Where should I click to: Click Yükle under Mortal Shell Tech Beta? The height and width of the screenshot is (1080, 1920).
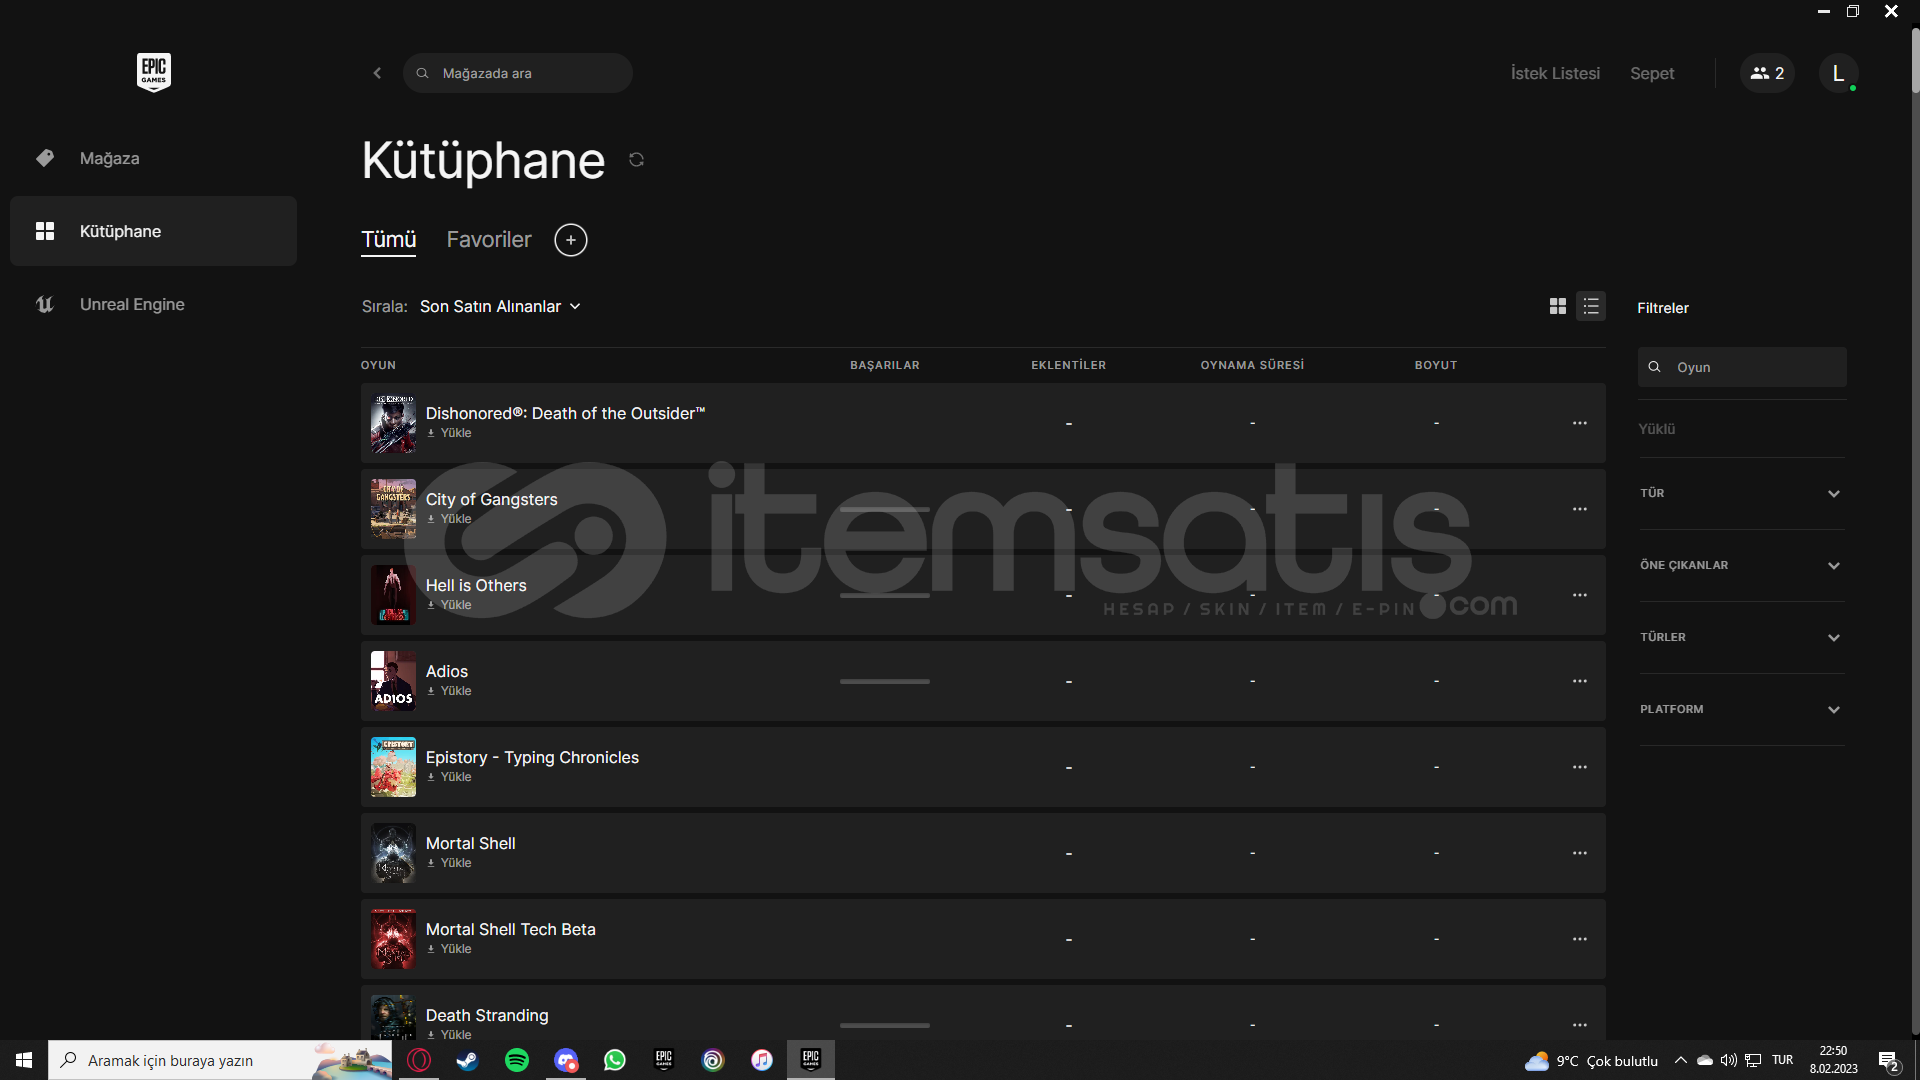tap(449, 949)
